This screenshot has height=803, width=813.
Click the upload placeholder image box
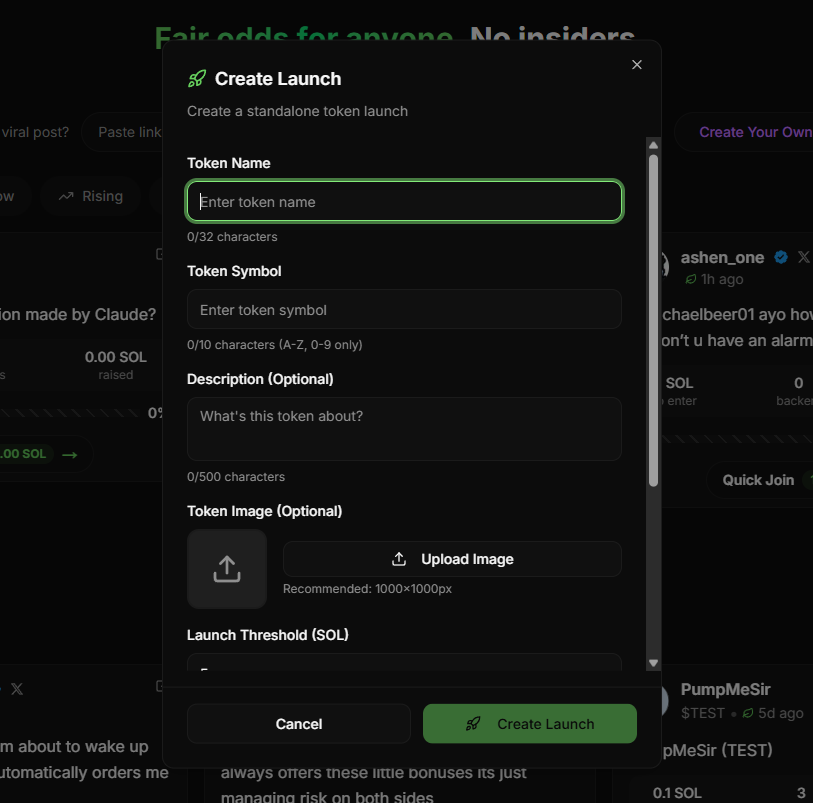[227, 569]
